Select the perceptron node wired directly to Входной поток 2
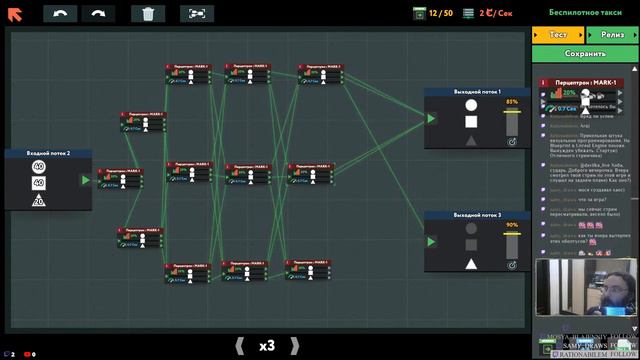 coord(120,179)
